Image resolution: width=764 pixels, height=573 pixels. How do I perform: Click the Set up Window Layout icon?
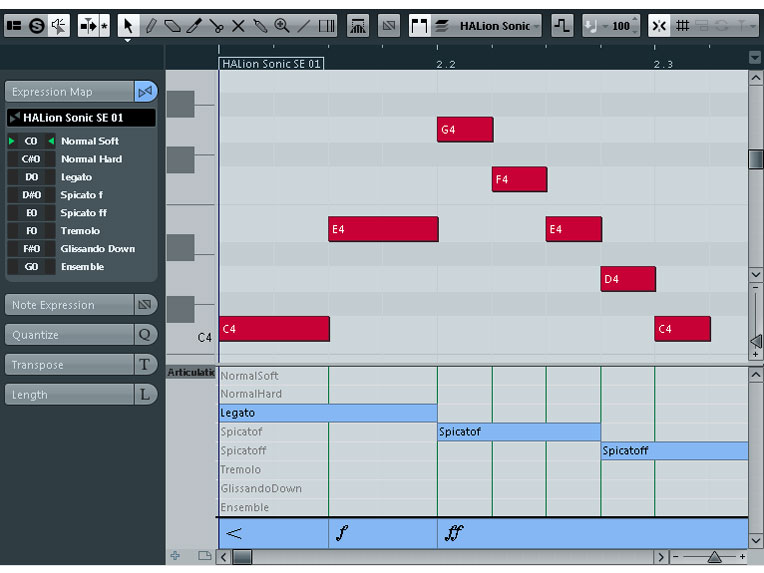(15, 25)
